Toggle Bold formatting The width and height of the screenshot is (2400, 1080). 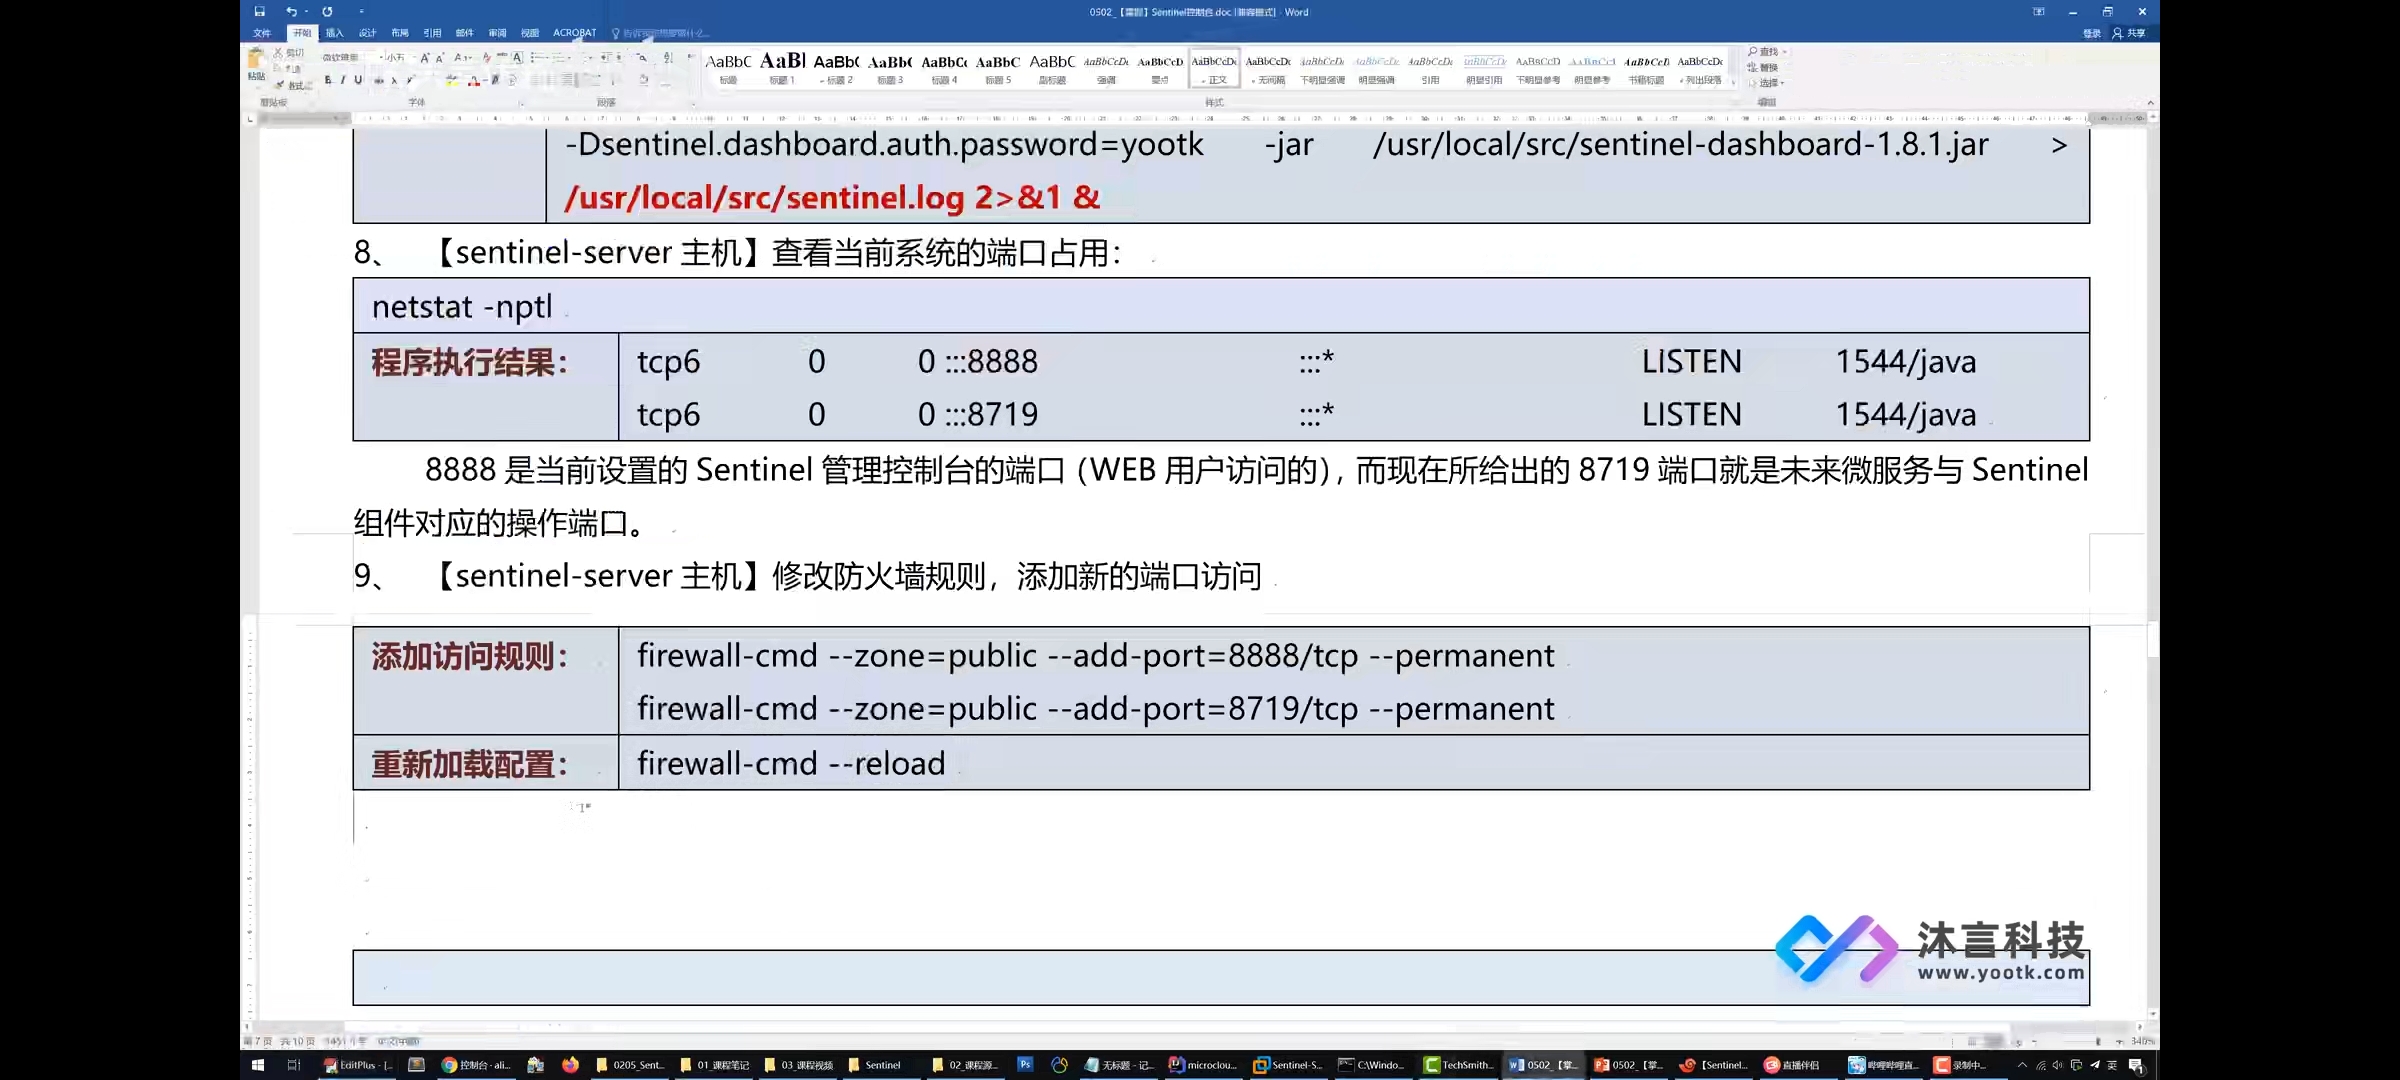click(328, 80)
